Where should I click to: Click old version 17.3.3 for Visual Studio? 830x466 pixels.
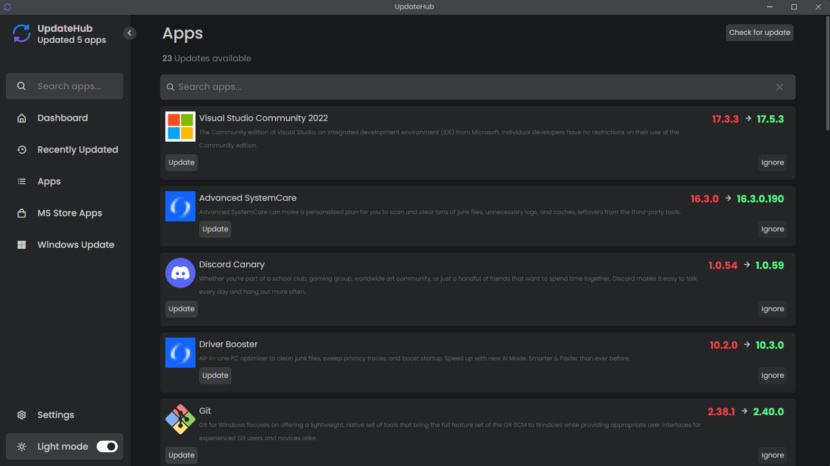(725, 119)
